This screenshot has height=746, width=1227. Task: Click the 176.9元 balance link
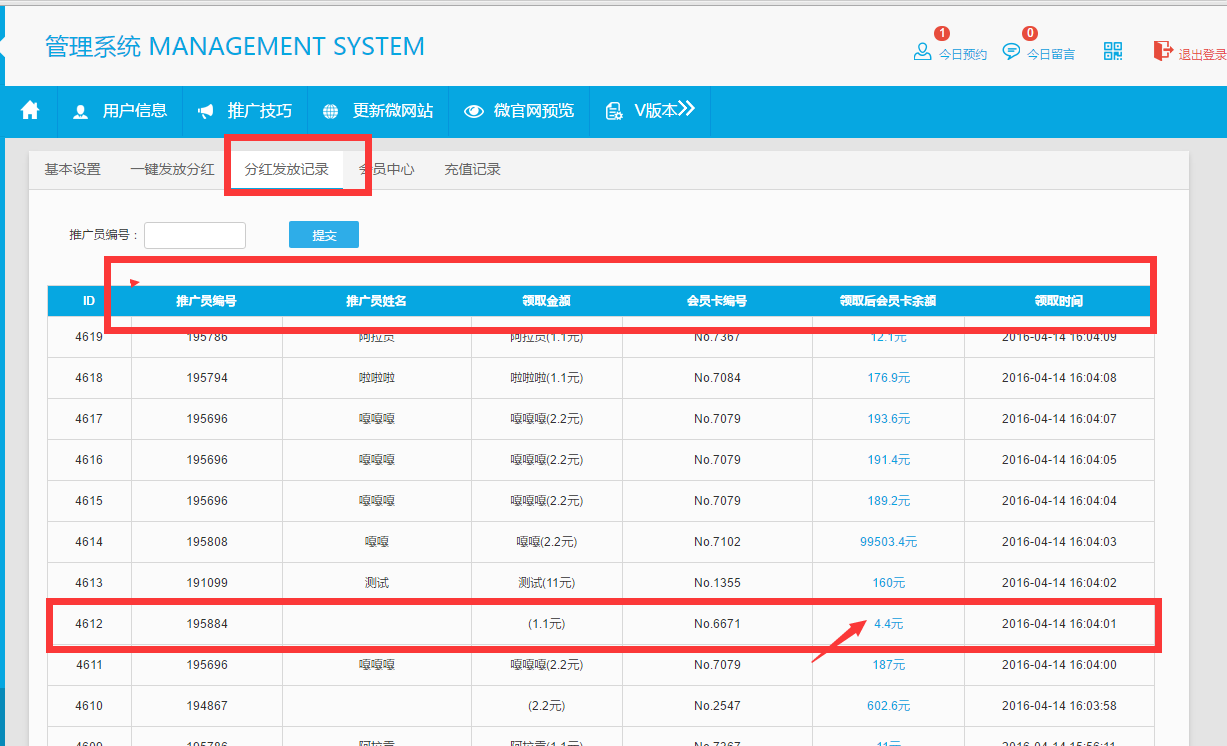coord(888,378)
